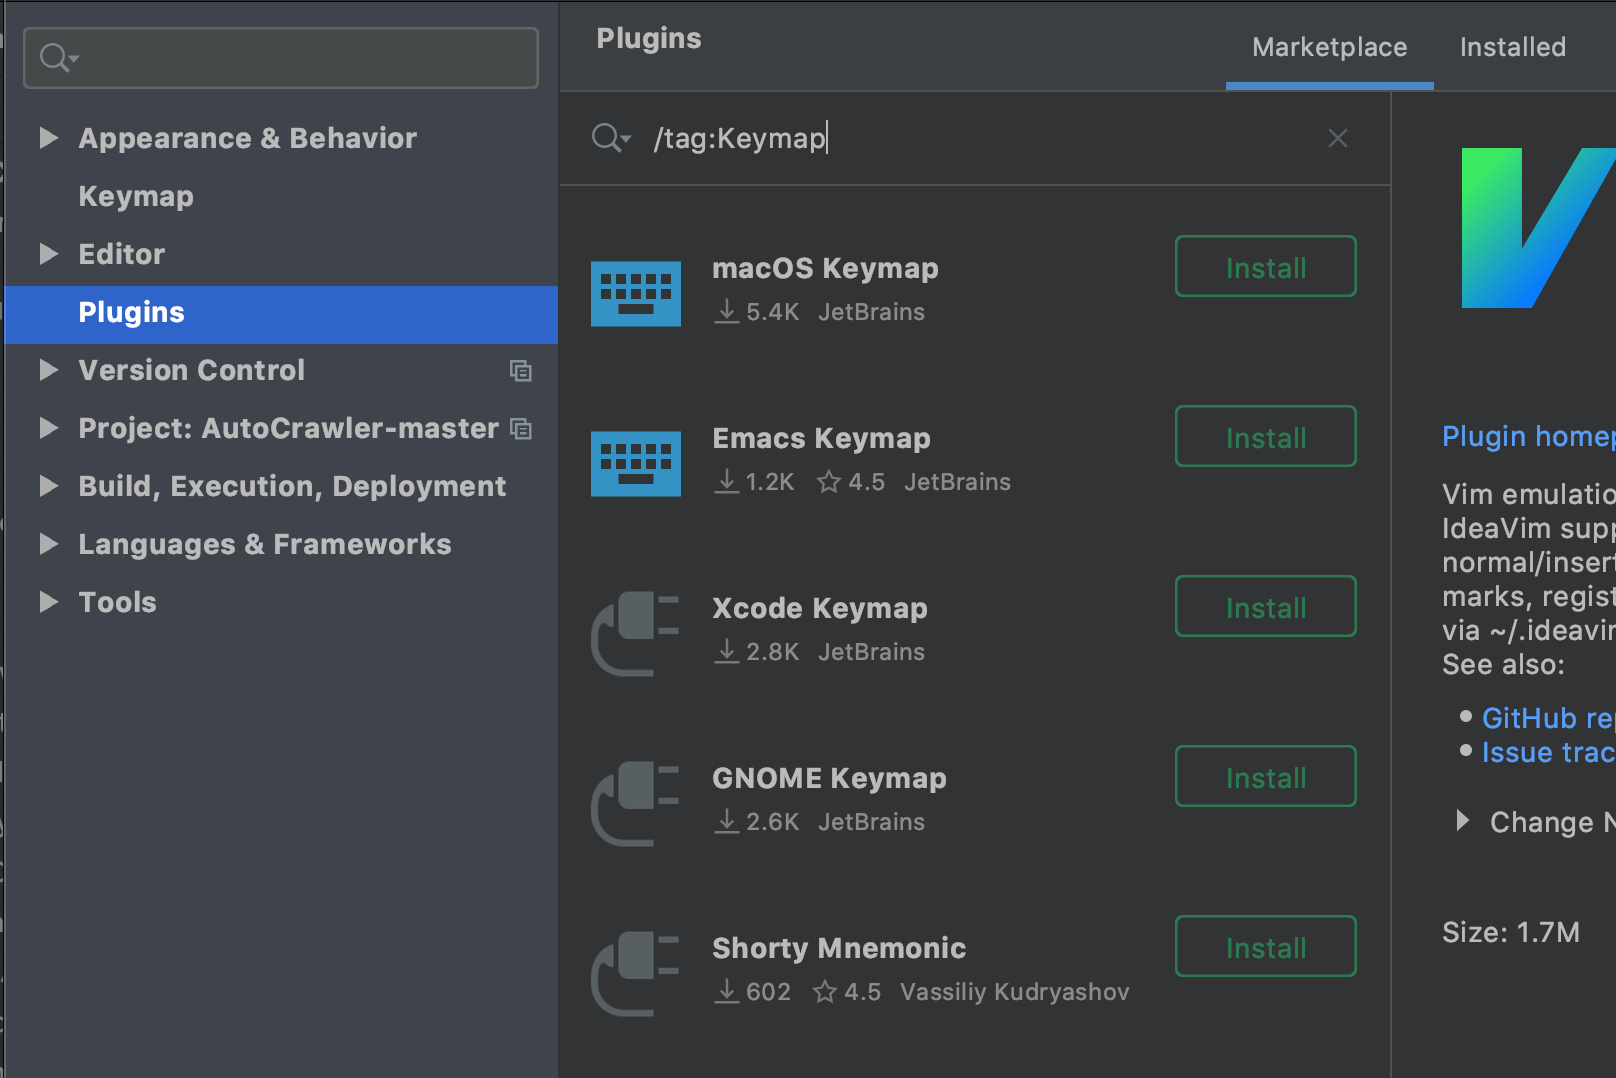The width and height of the screenshot is (1616, 1078).
Task: Open the GitHub repository link
Action: (x=1548, y=718)
